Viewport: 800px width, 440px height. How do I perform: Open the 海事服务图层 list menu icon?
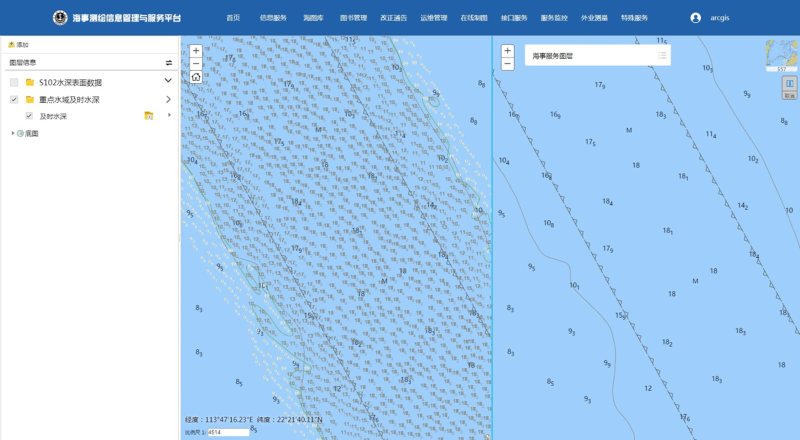[x=662, y=56]
